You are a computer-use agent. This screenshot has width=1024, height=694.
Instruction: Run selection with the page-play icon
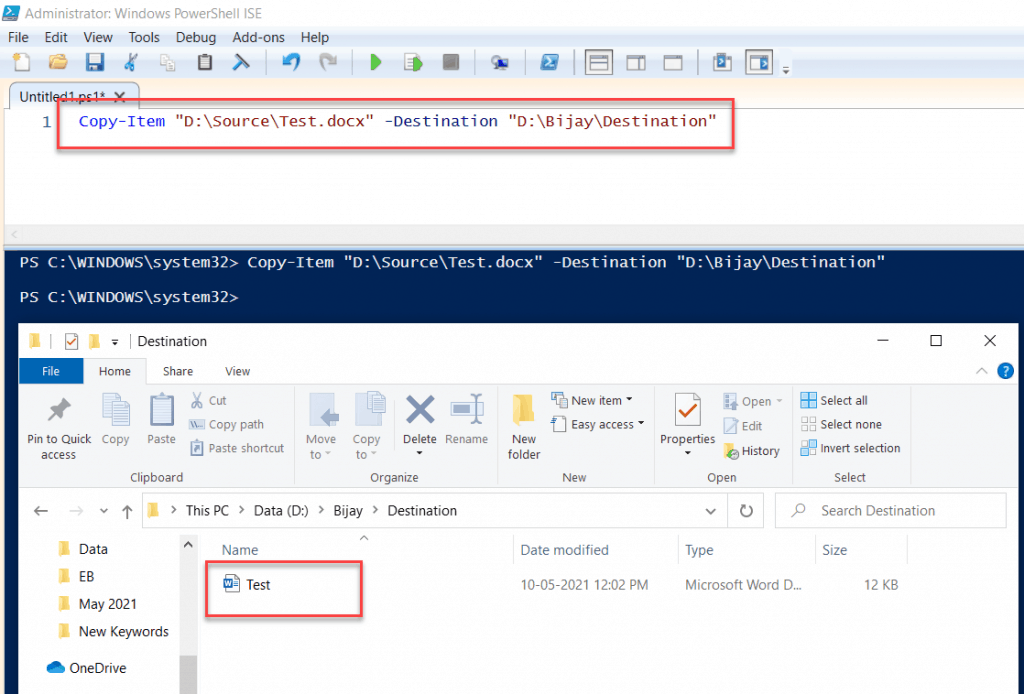pyautogui.click(x=413, y=63)
